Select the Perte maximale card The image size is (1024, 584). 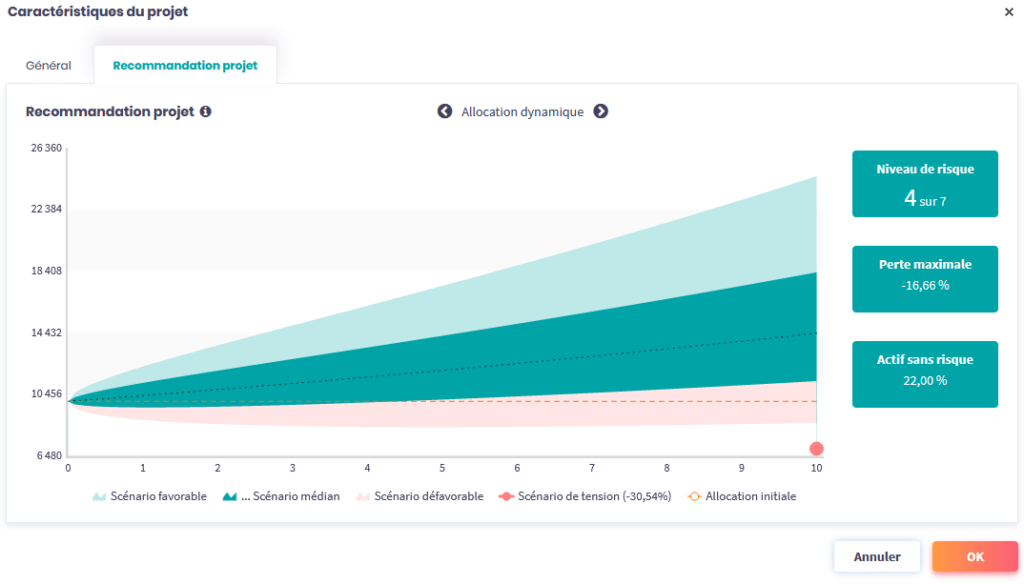coord(924,279)
